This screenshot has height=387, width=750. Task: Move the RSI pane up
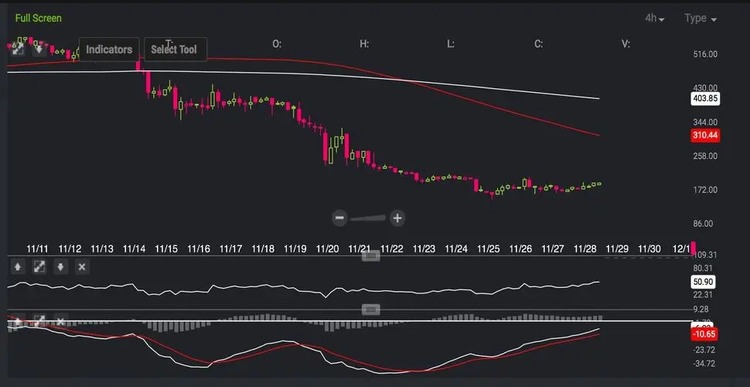18,267
